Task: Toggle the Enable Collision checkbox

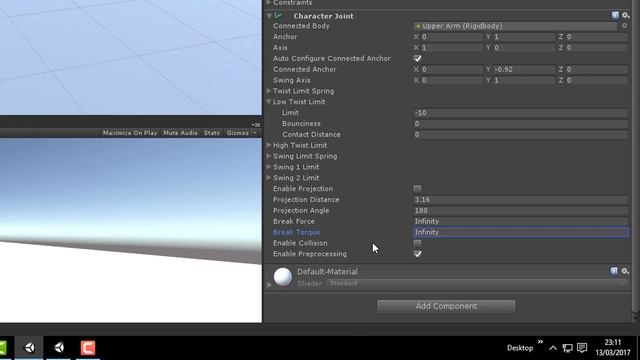Action: [x=417, y=243]
